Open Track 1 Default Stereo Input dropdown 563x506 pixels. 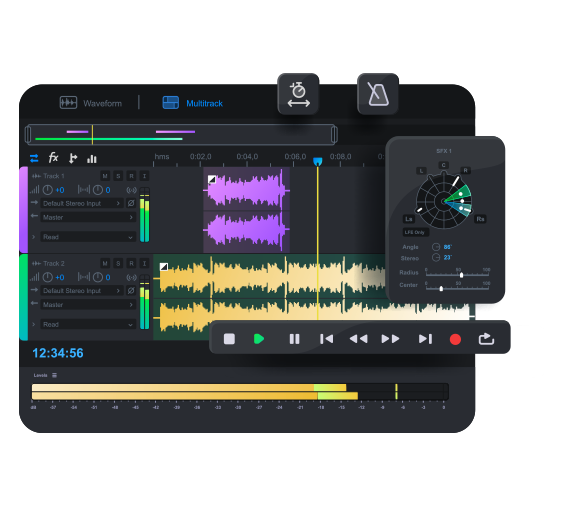click(x=82, y=203)
